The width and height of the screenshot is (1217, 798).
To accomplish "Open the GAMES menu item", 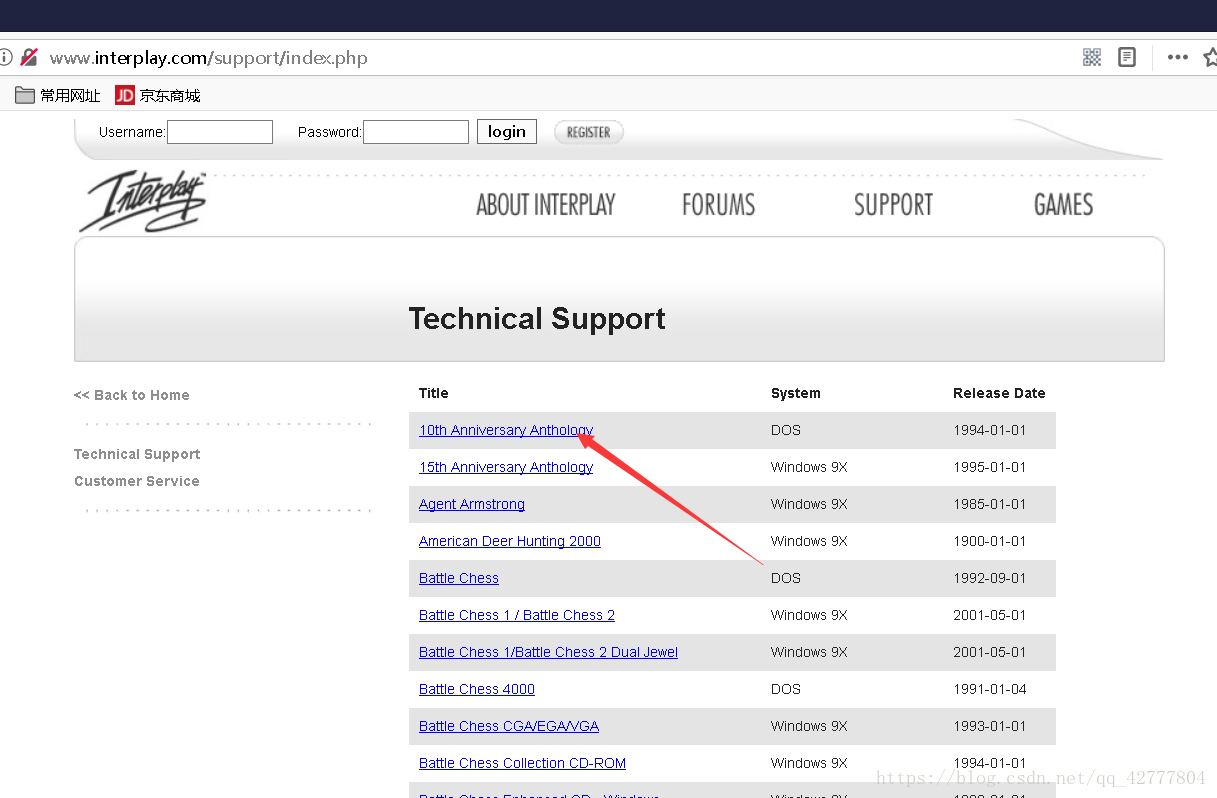I will pos(1063,205).
